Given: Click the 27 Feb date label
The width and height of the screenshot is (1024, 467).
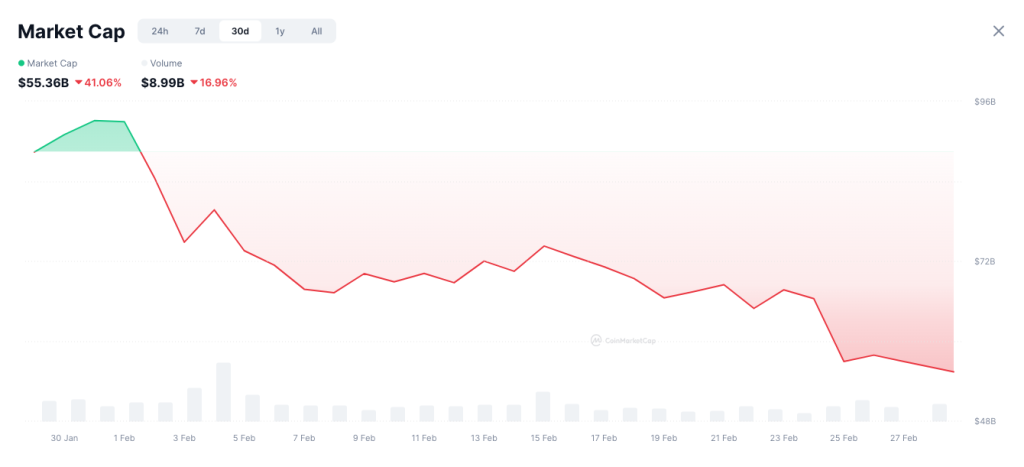Looking at the screenshot, I should [x=903, y=438].
